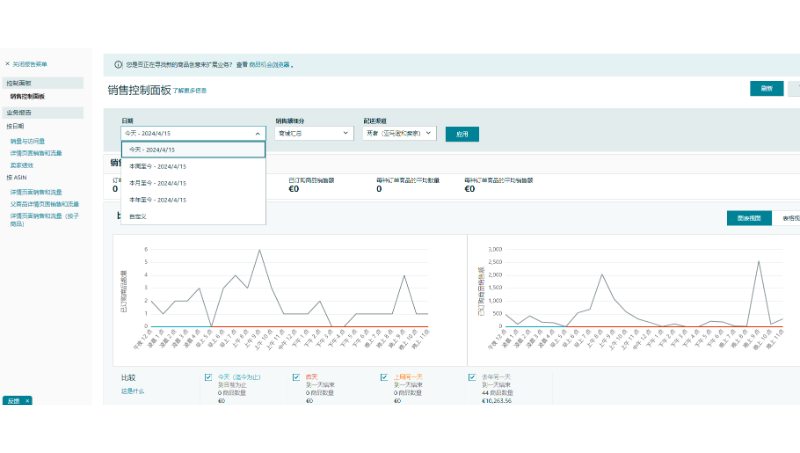Open the 了解更多信息 learn more link
Image resolution: width=800 pixels, height=453 pixels.
189,91
